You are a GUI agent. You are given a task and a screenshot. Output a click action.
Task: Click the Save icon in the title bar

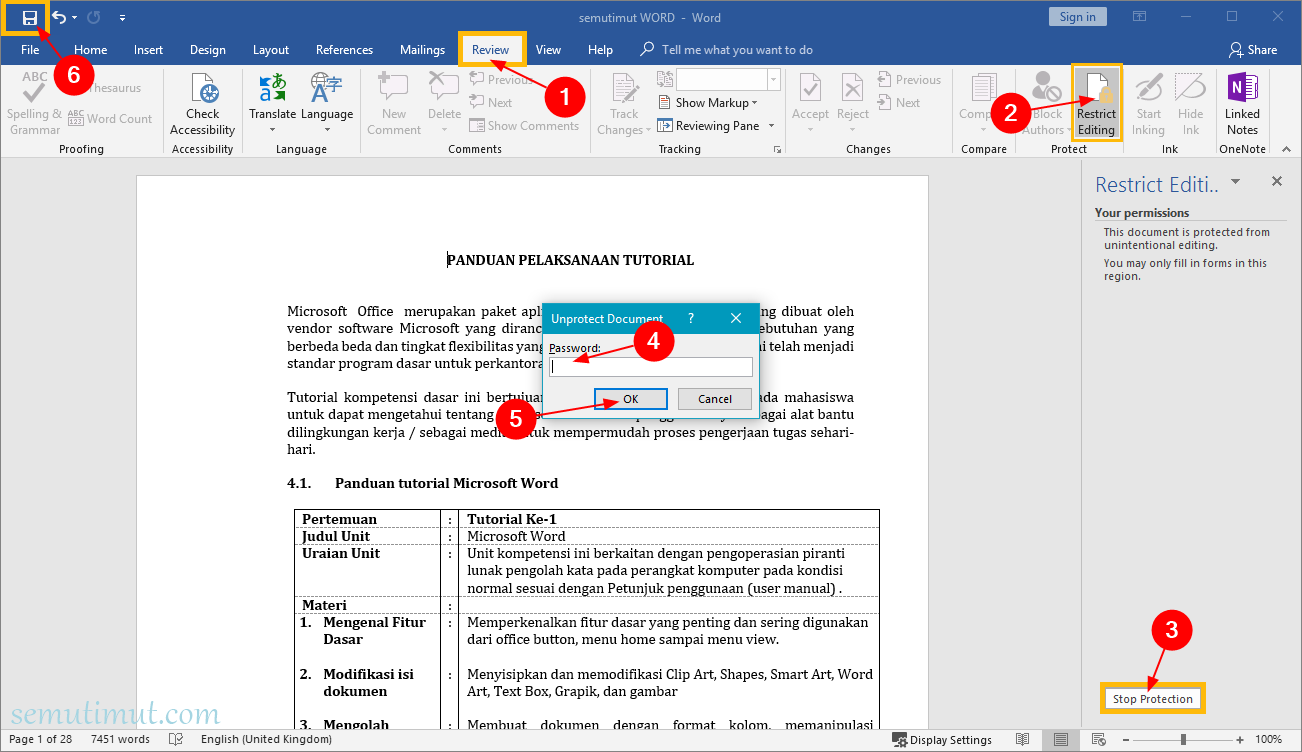[x=30, y=17]
